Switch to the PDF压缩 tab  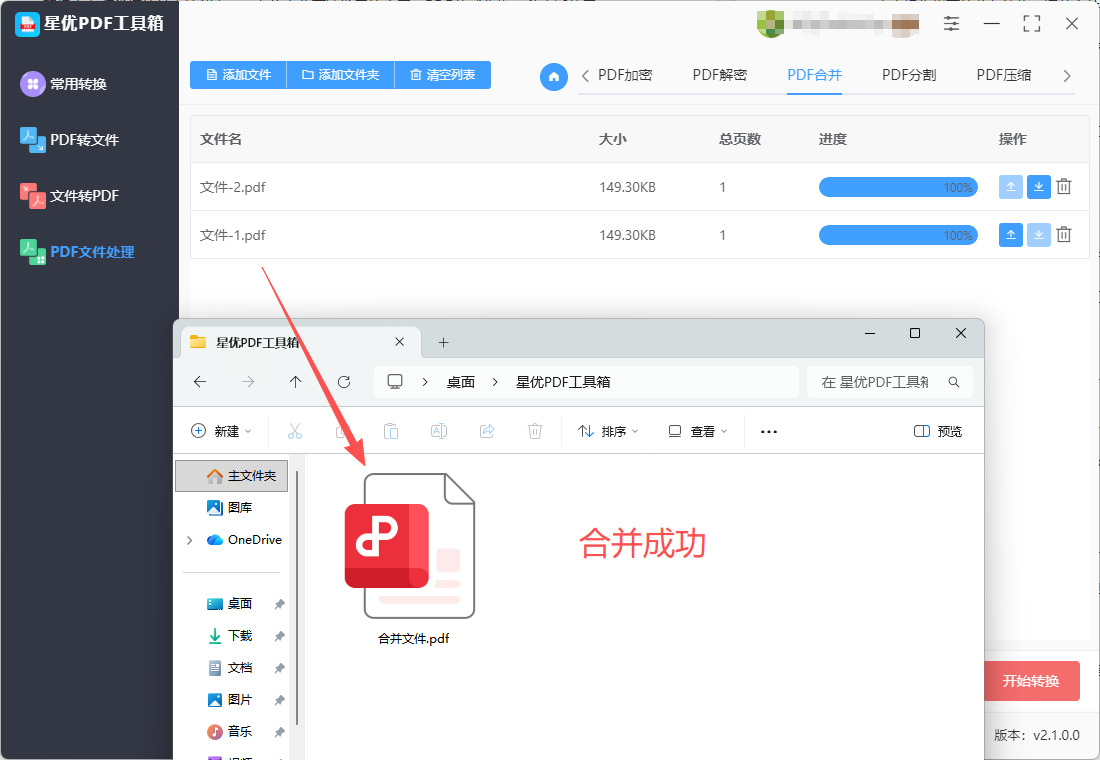(1004, 75)
